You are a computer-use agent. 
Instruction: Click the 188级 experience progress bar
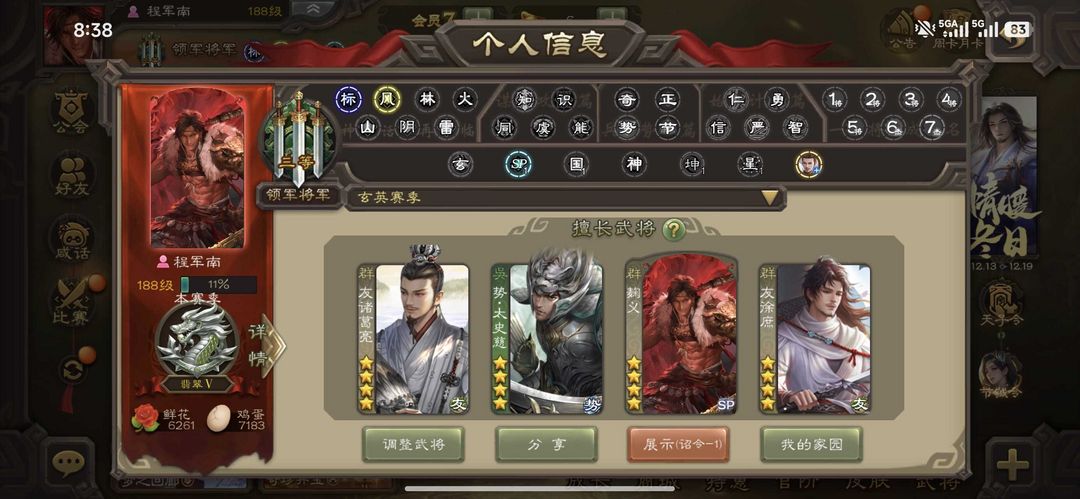click(x=218, y=285)
